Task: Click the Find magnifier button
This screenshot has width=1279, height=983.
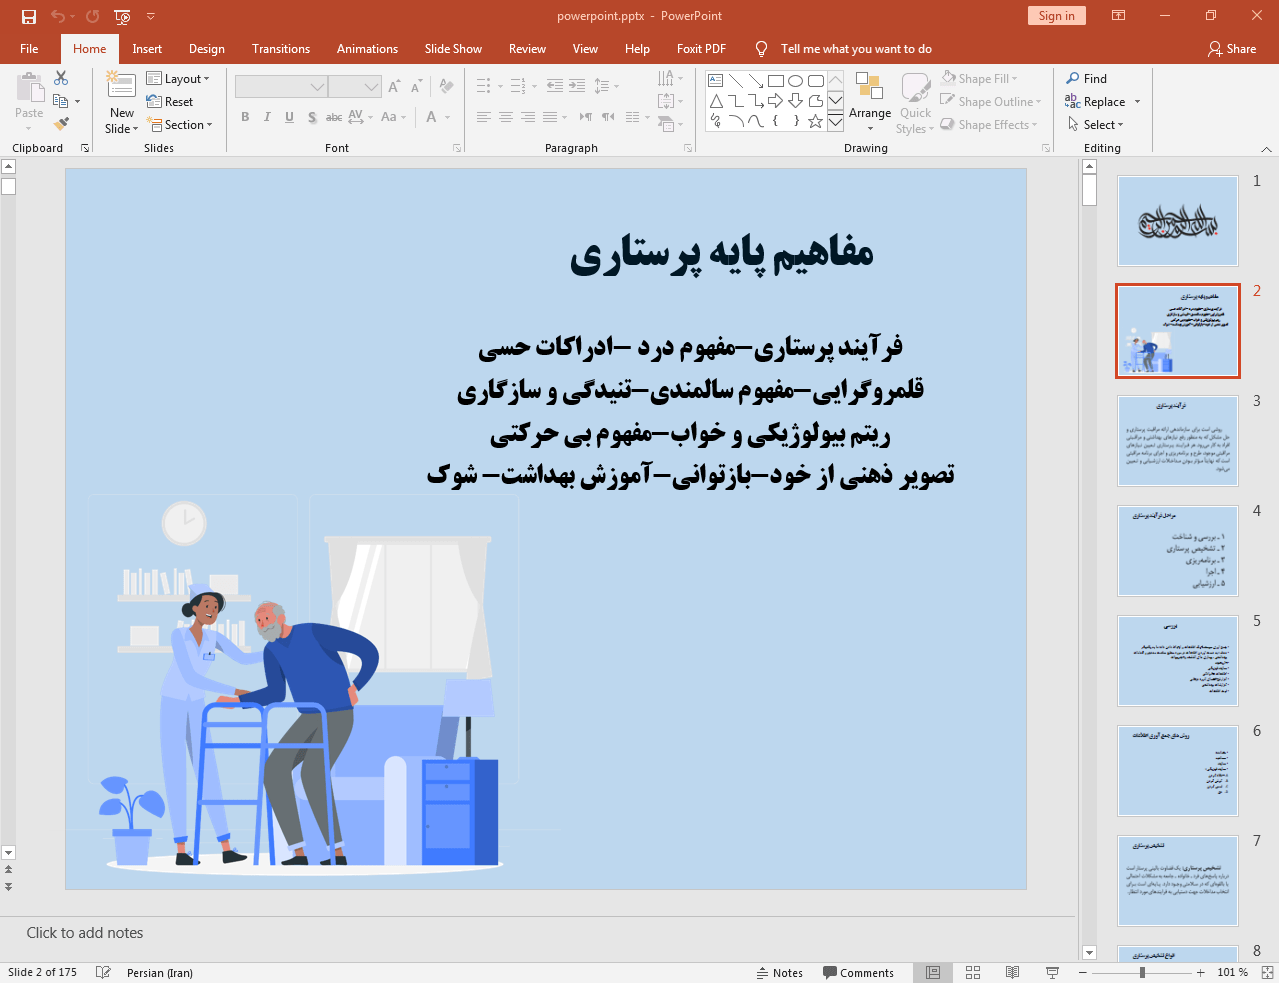Action: 1087,78
